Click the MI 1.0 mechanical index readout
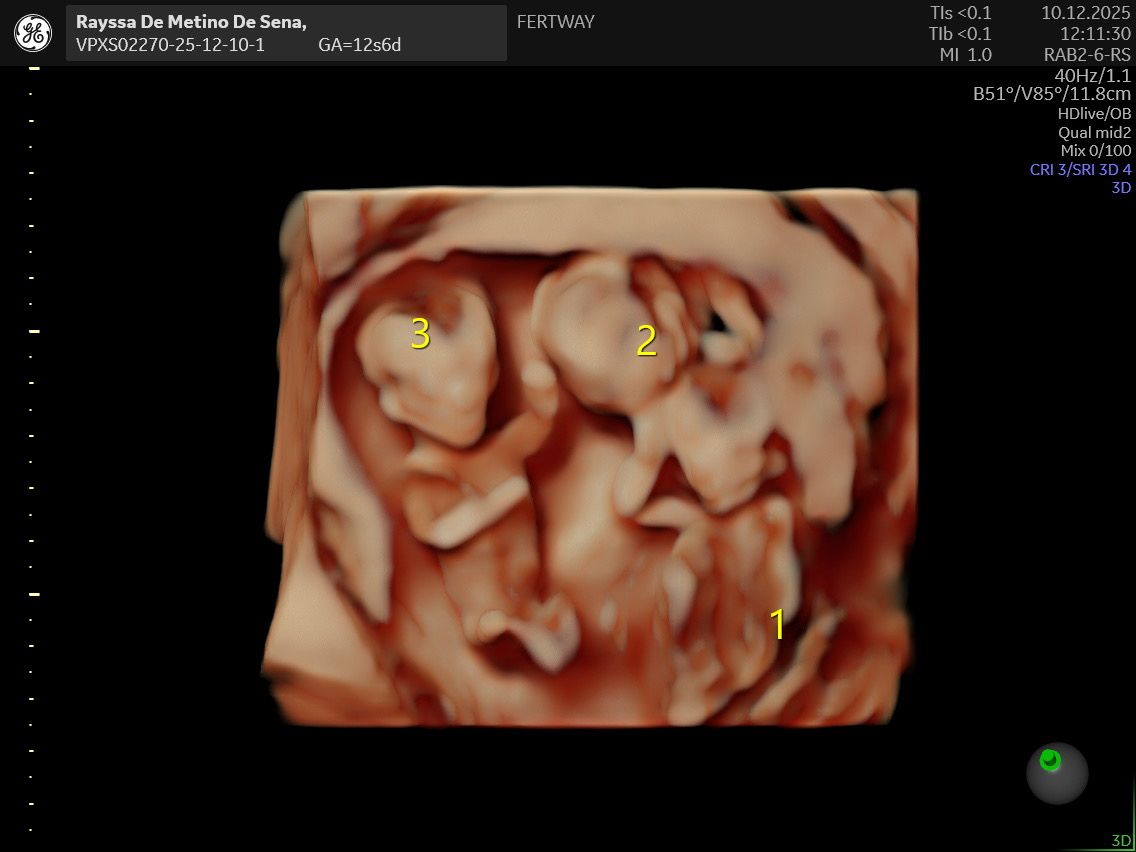Viewport: 1136px width, 852px height. click(x=965, y=55)
